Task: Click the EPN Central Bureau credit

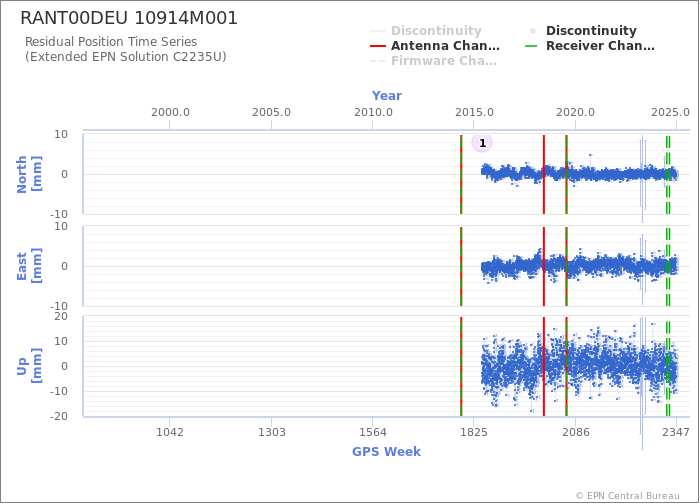Action: (627, 496)
